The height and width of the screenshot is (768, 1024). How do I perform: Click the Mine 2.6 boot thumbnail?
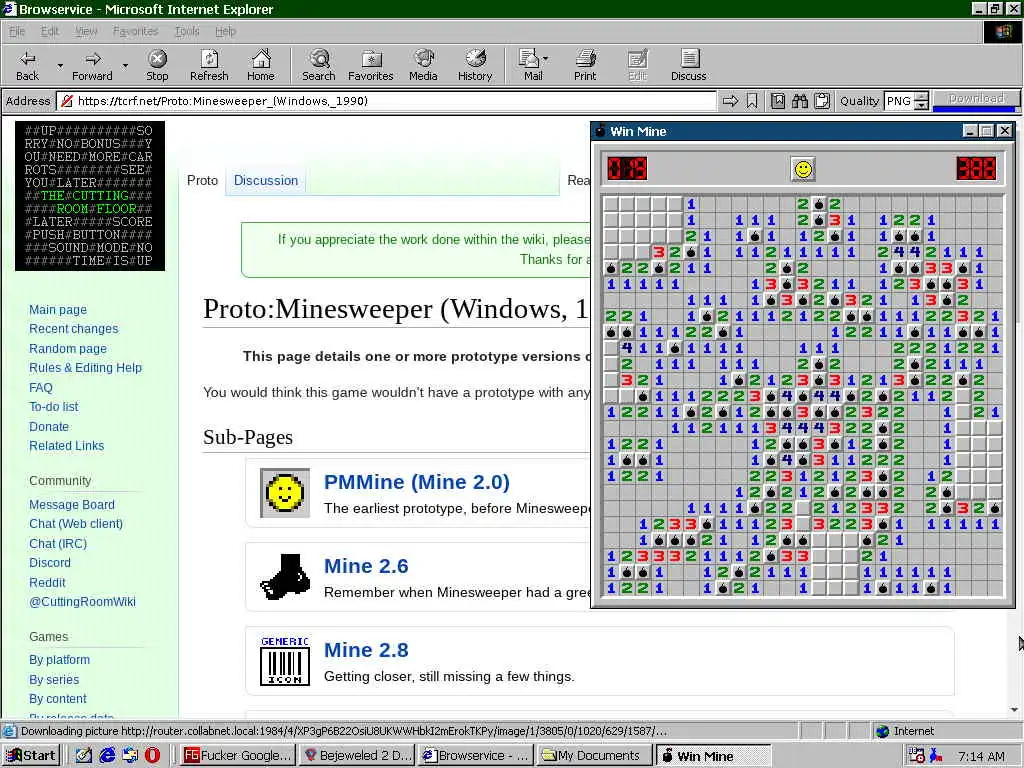tap(285, 576)
